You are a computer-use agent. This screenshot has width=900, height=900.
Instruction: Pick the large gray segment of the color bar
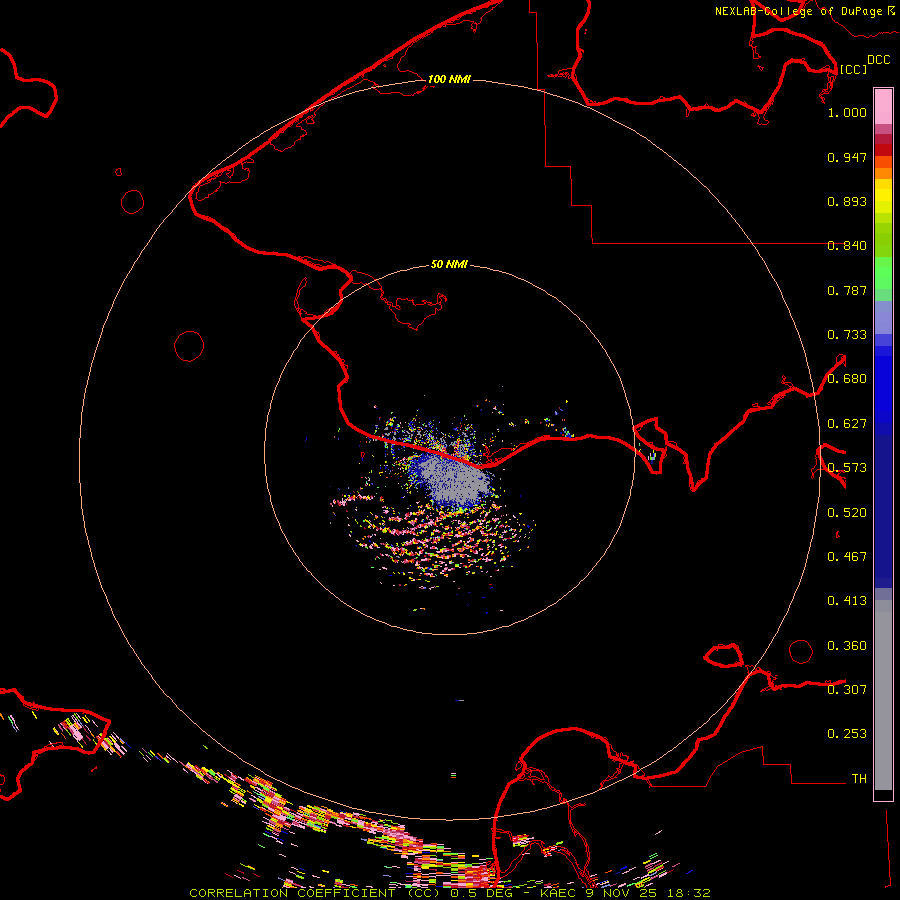(883, 695)
